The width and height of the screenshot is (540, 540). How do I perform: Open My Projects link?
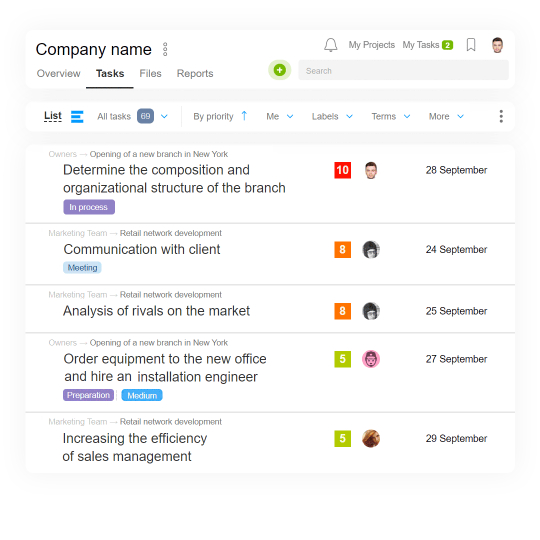tap(371, 45)
